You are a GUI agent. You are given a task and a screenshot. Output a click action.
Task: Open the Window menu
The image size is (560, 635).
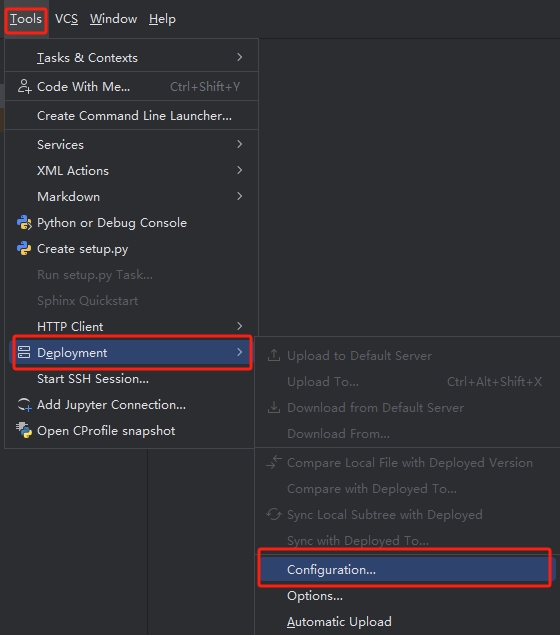pos(113,19)
